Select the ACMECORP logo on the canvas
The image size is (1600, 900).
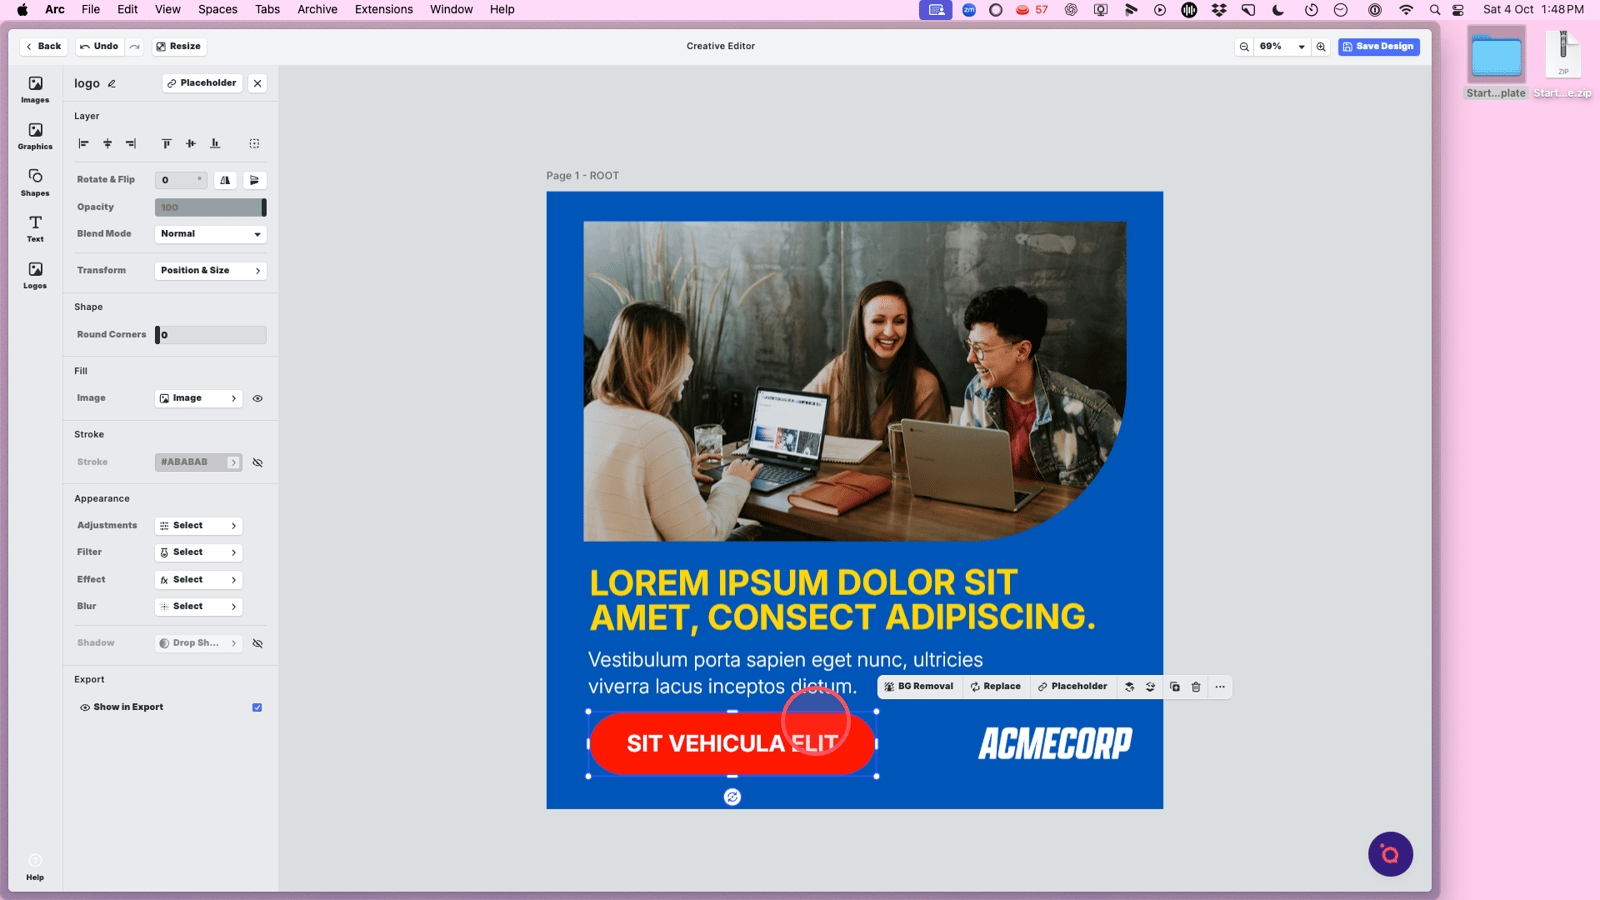pyautogui.click(x=1055, y=744)
